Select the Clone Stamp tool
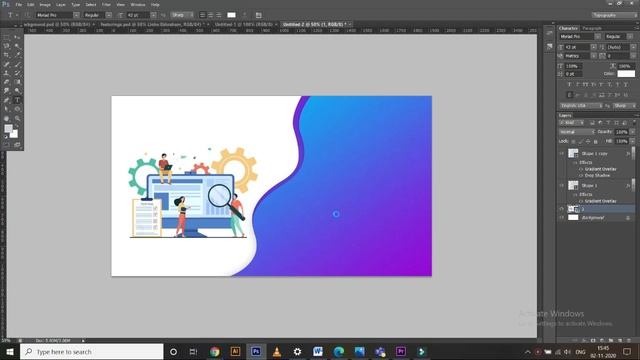The height and width of the screenshot is (360, 640). tap(7, 73)
